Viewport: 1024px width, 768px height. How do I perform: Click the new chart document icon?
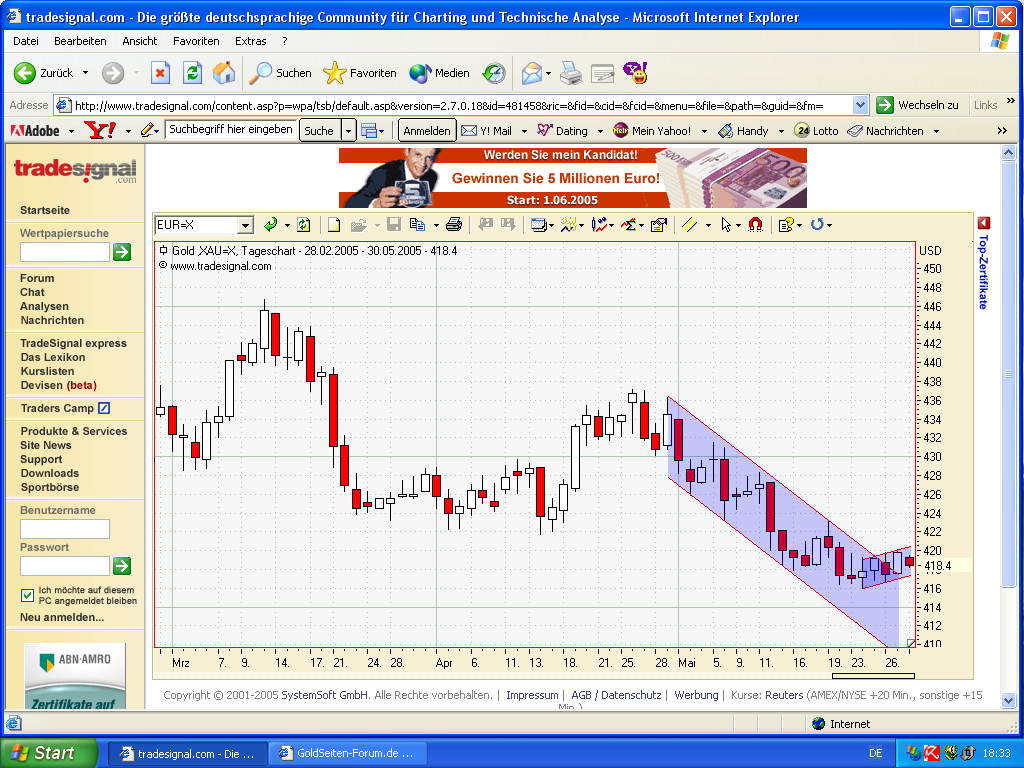tap(335, 225)
